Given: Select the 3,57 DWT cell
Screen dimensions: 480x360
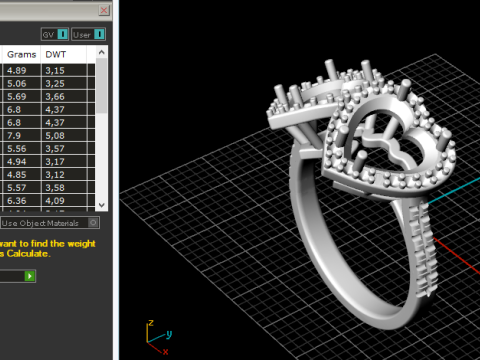Looking at the screenshot, I should 64,148.
